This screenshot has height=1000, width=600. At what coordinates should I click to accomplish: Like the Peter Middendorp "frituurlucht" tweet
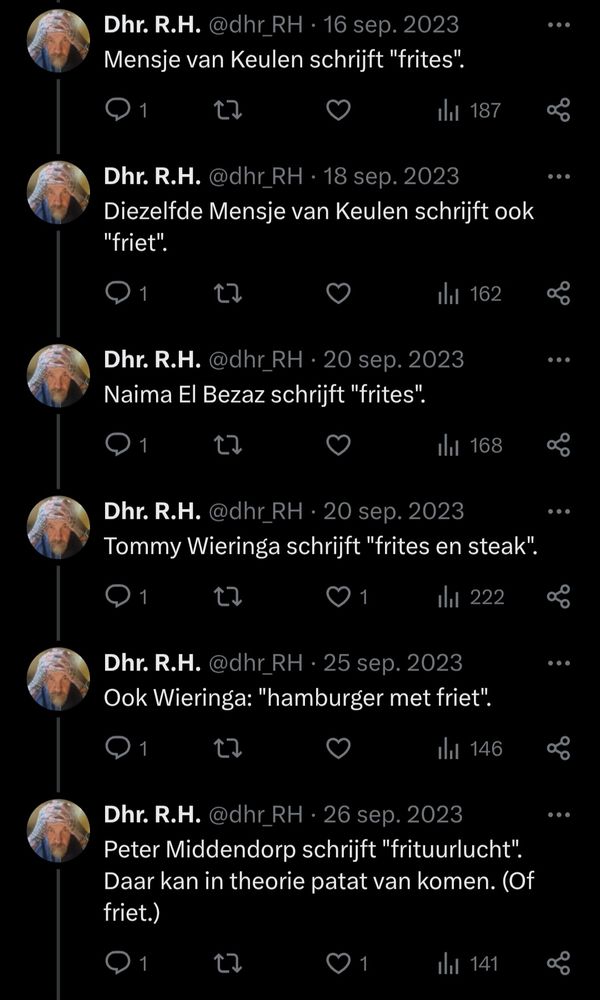point(339,964)
